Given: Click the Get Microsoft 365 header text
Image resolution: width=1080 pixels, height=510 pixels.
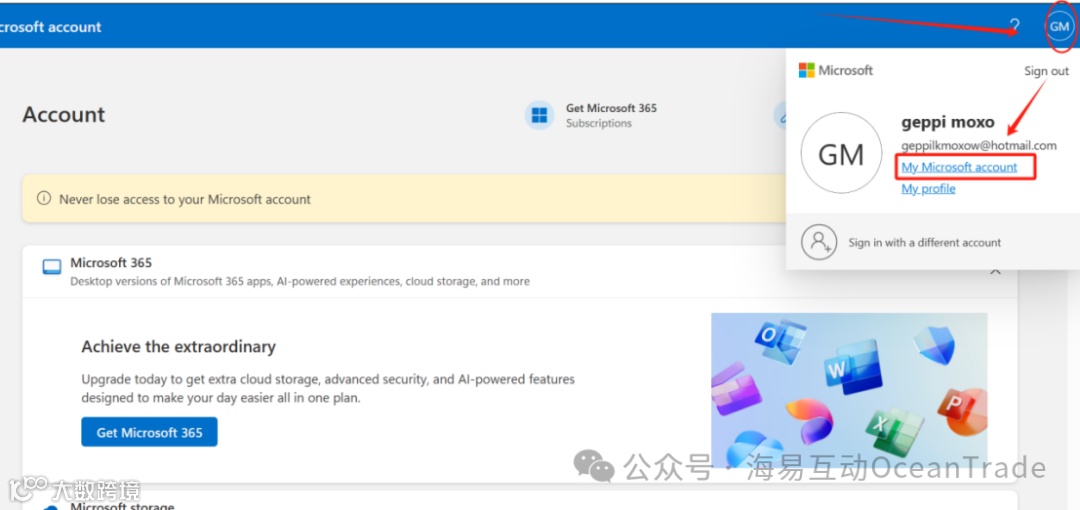Looking at the screenshot, I should [x=611, y=108].
